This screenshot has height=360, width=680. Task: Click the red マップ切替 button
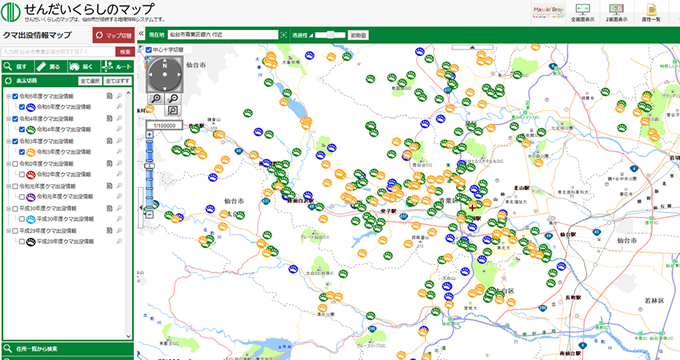pyautogui.click(x=114, y=36)
